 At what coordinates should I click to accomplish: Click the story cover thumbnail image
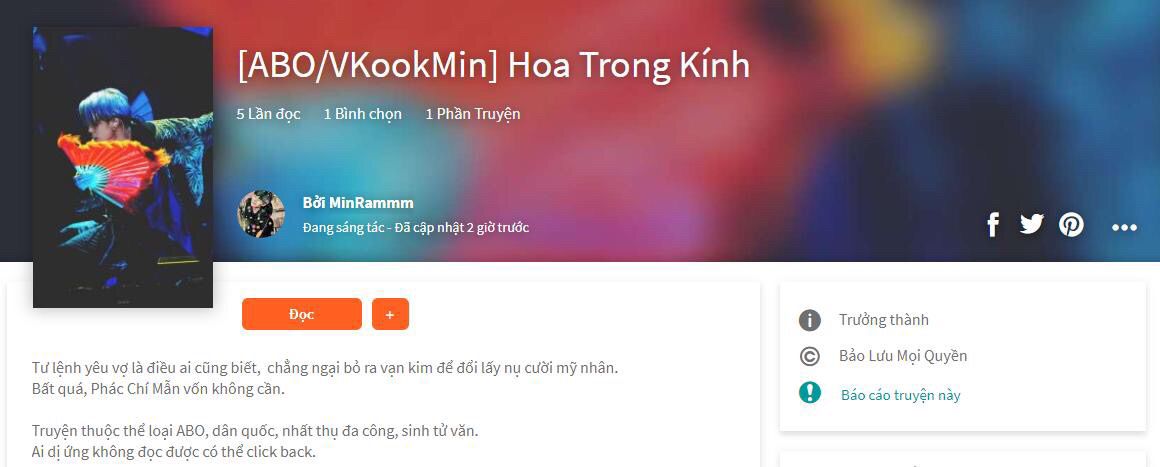click(x=123, y=167)
